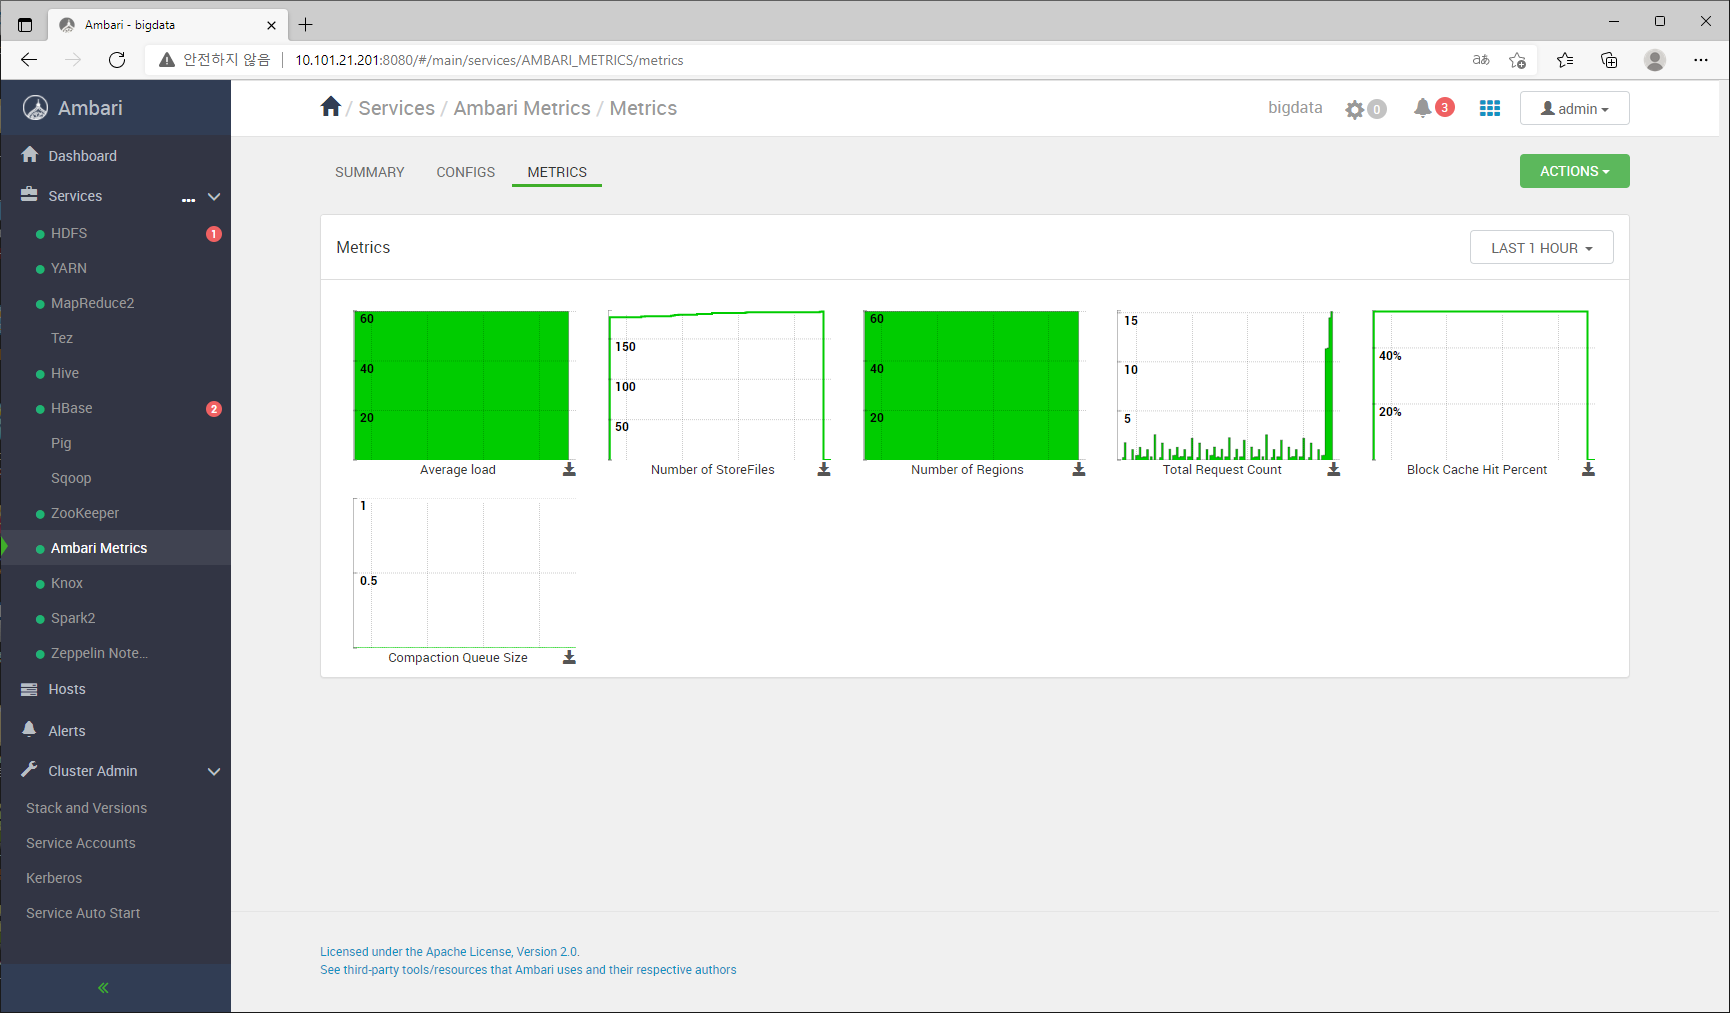This screenshot has height=1013, width=1730.
Task: Open the YARN service
Action: pos(69,268)
